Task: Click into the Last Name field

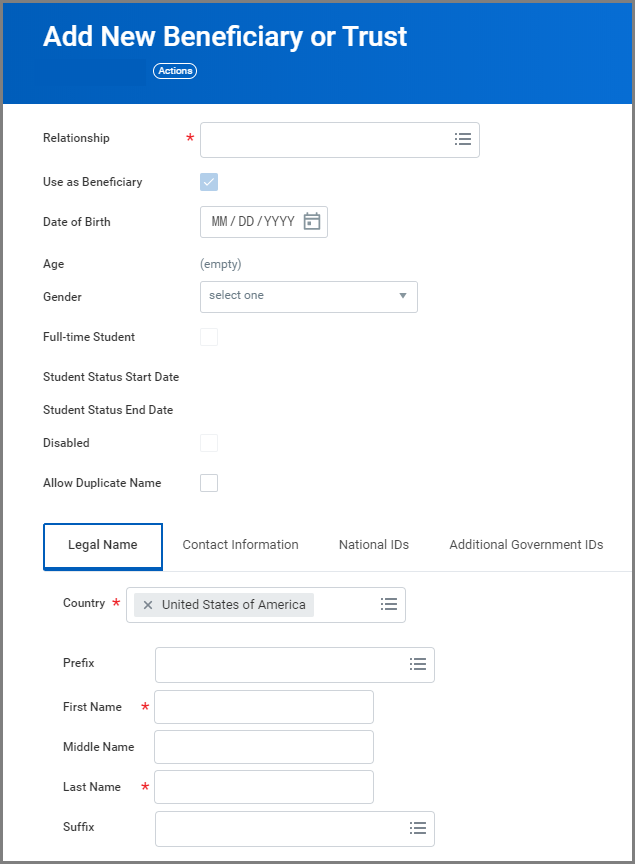Action: point(264,787)
